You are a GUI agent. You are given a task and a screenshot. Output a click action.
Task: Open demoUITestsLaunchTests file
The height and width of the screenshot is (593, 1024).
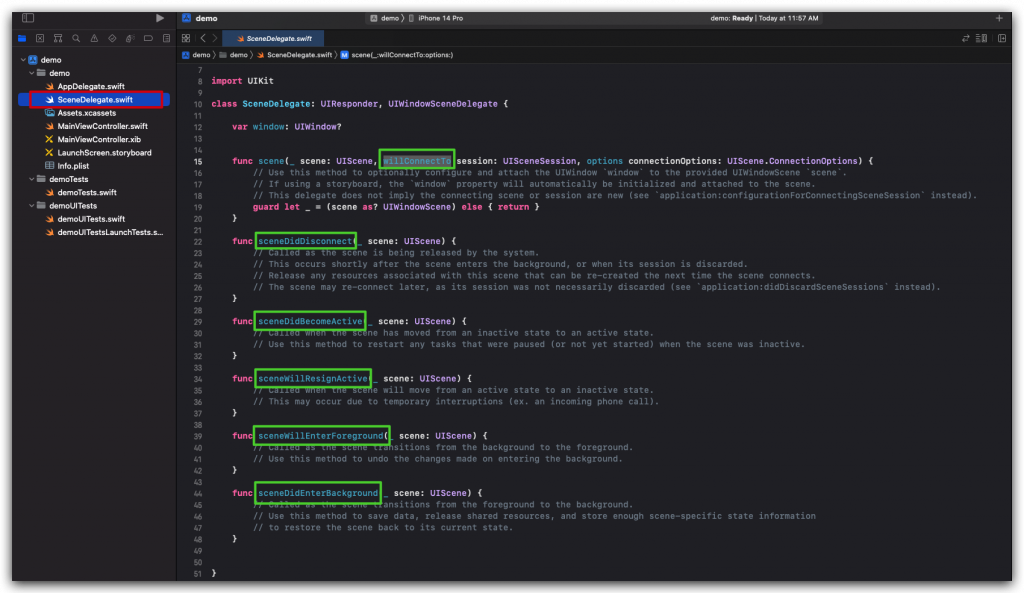110,232
